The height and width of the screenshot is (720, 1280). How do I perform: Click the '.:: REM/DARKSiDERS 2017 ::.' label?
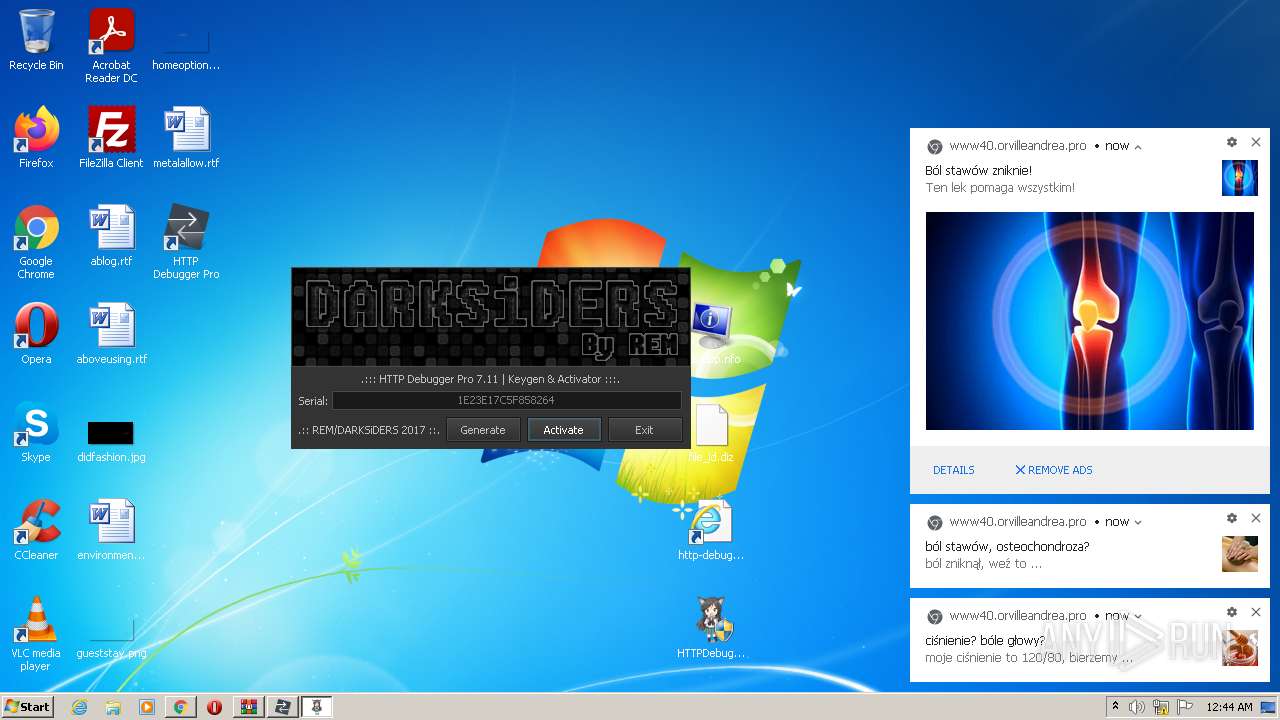(x=369, y=430)
